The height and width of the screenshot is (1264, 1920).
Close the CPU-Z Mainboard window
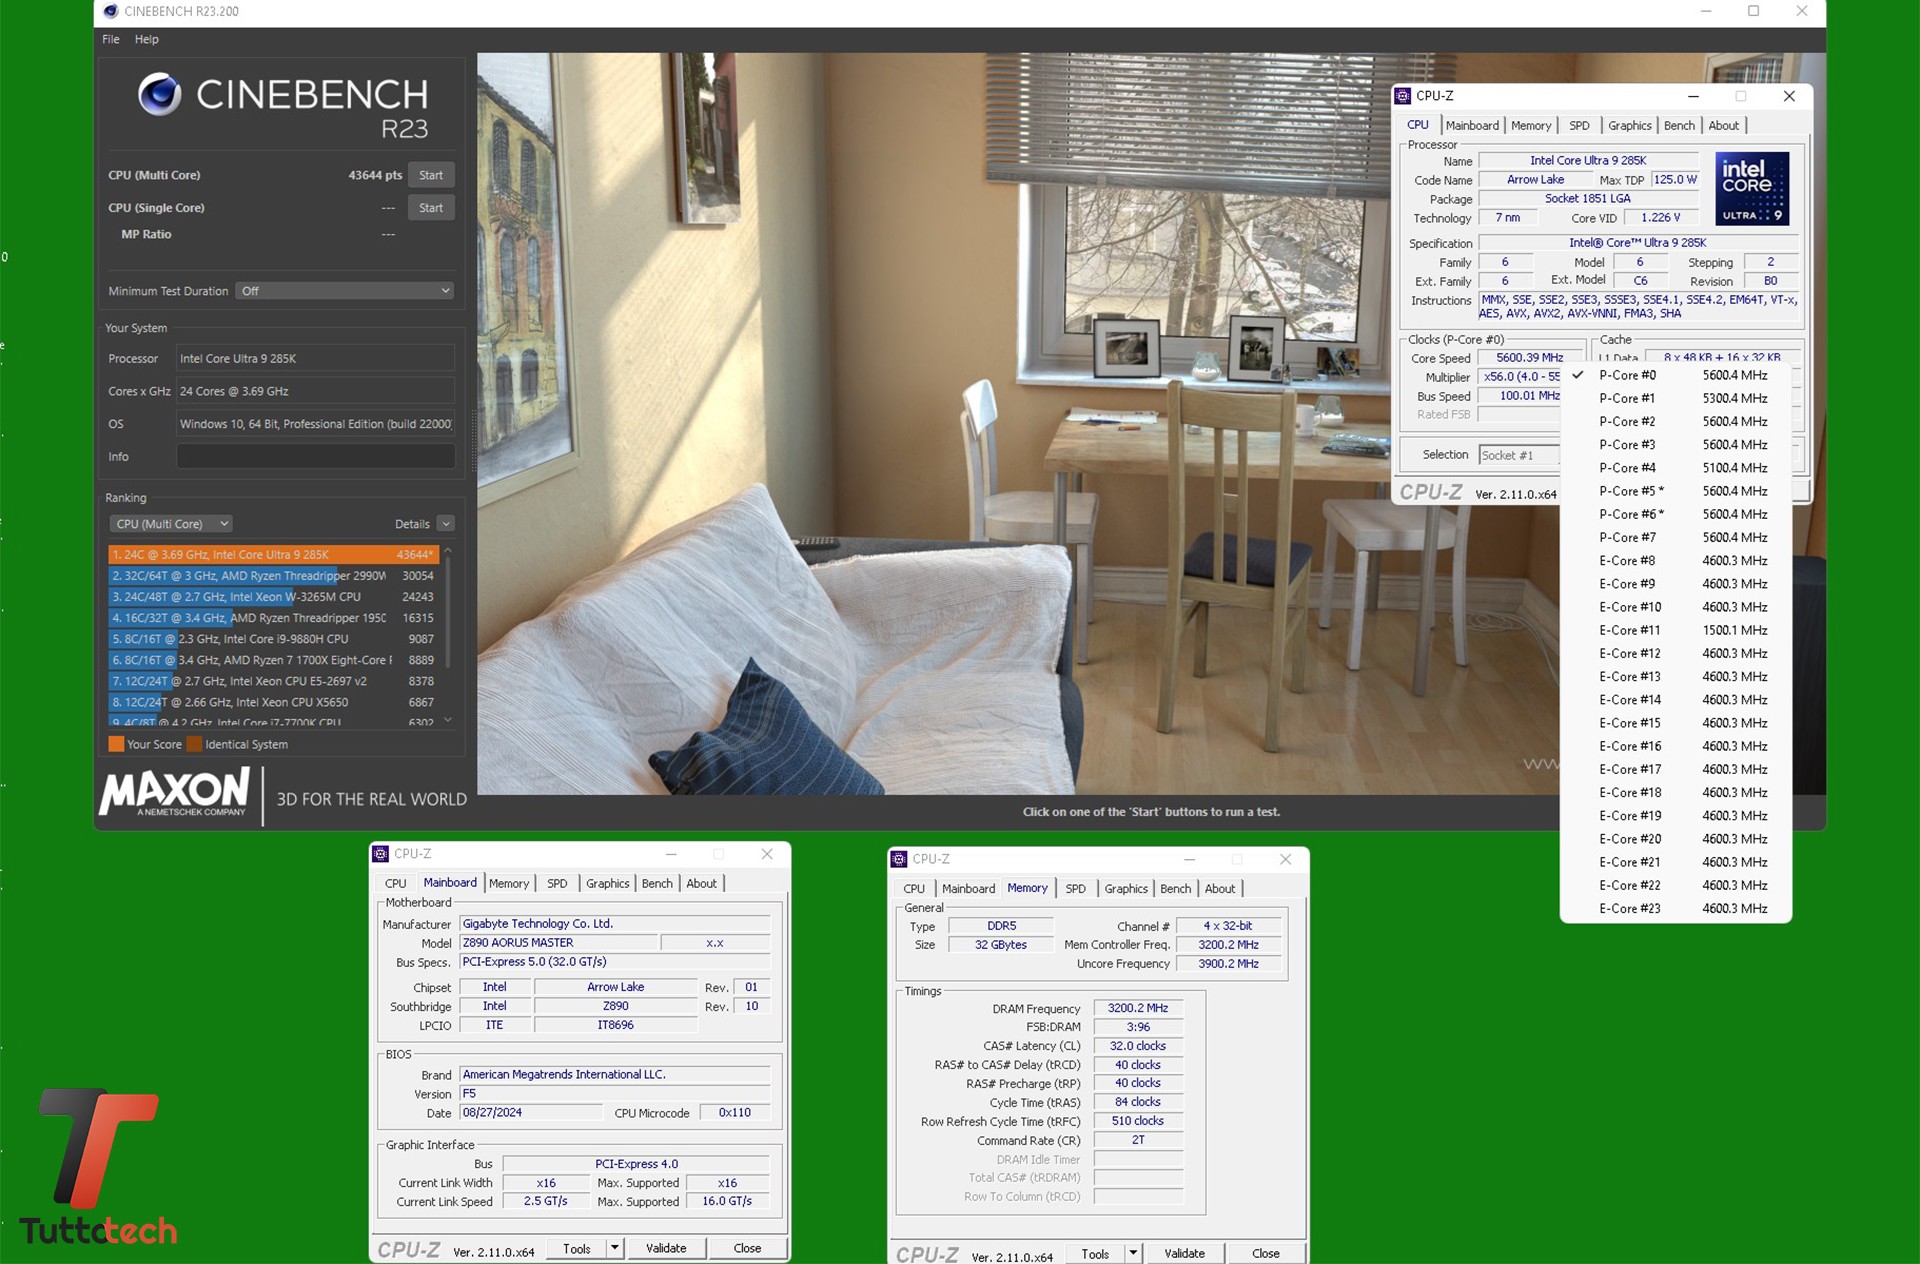click(767, 854)
